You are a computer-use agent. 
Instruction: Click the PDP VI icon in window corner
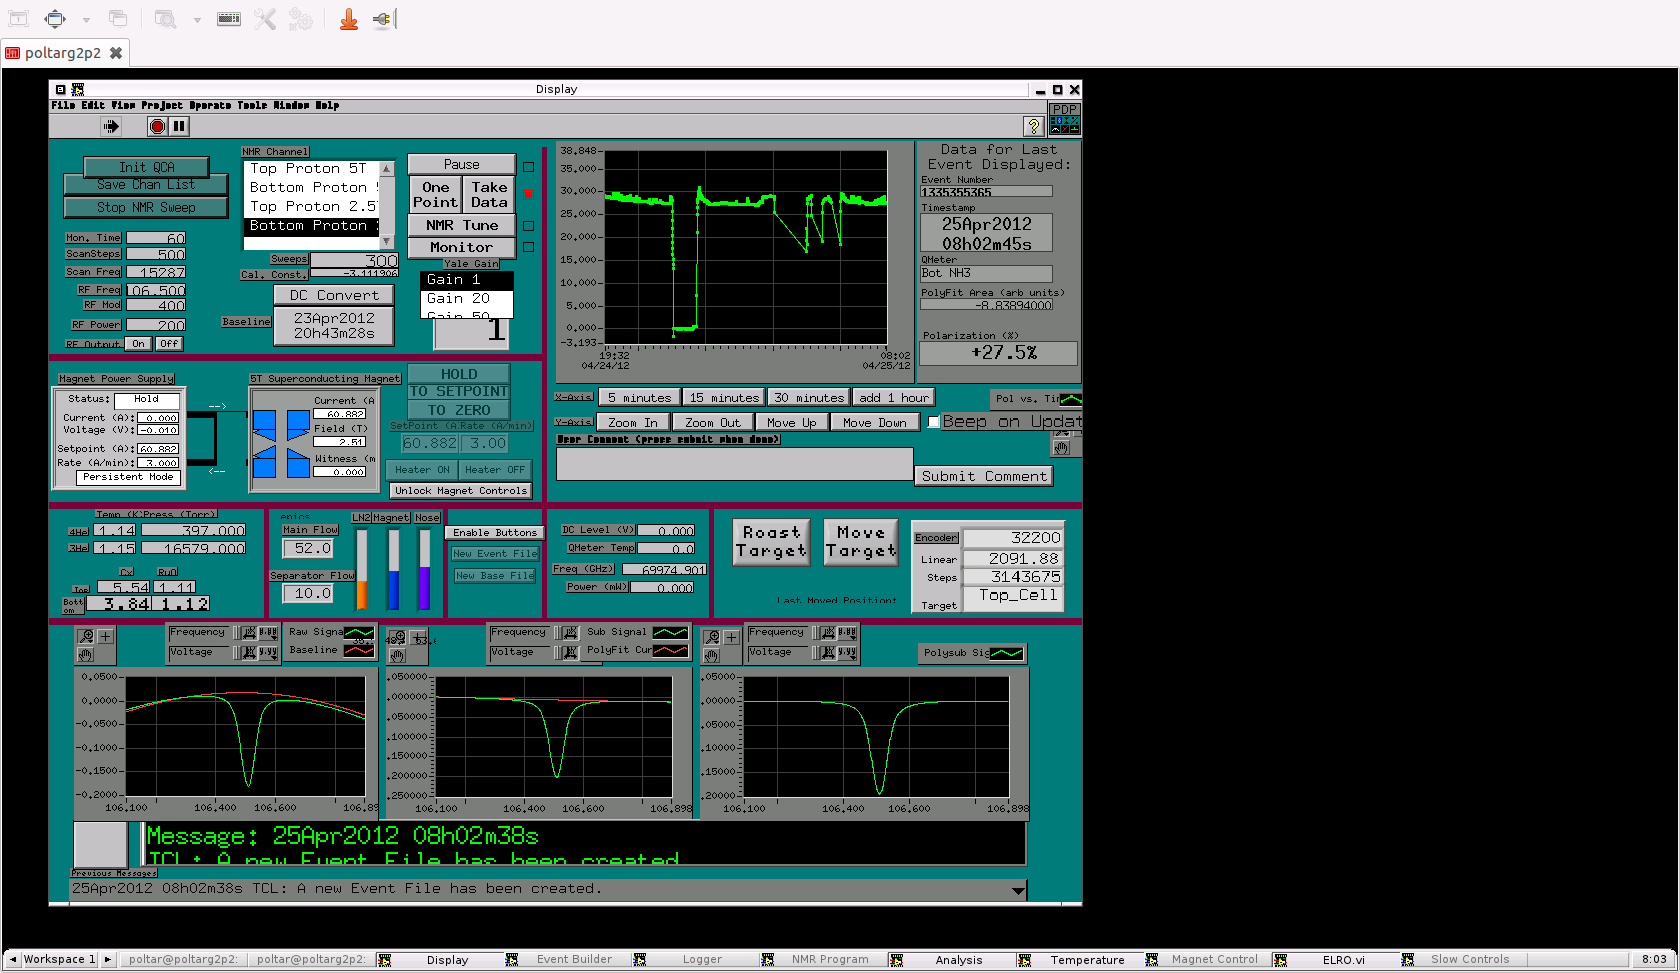tap(1064, 118)
